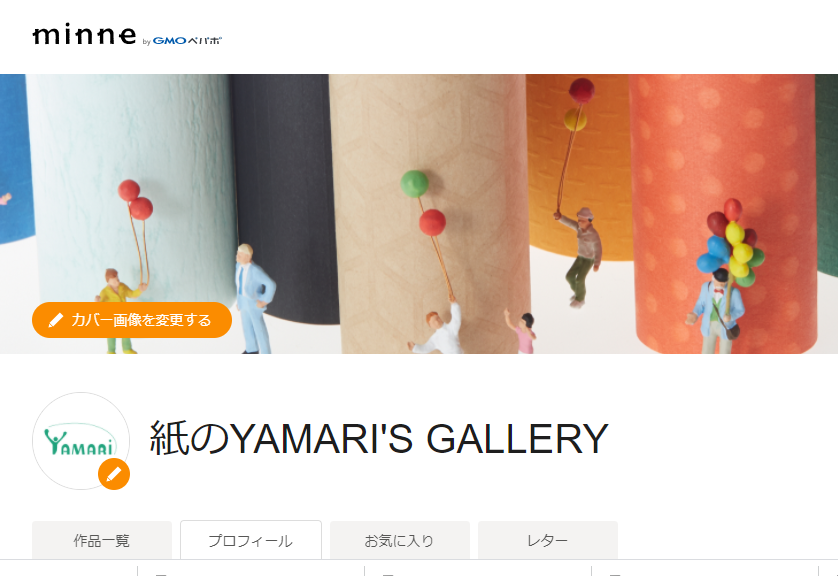Viewport: 838px width, 576px height.
Task: Click the 紙のYAMARI'S GALLERY title
Action: pos(379,439)
